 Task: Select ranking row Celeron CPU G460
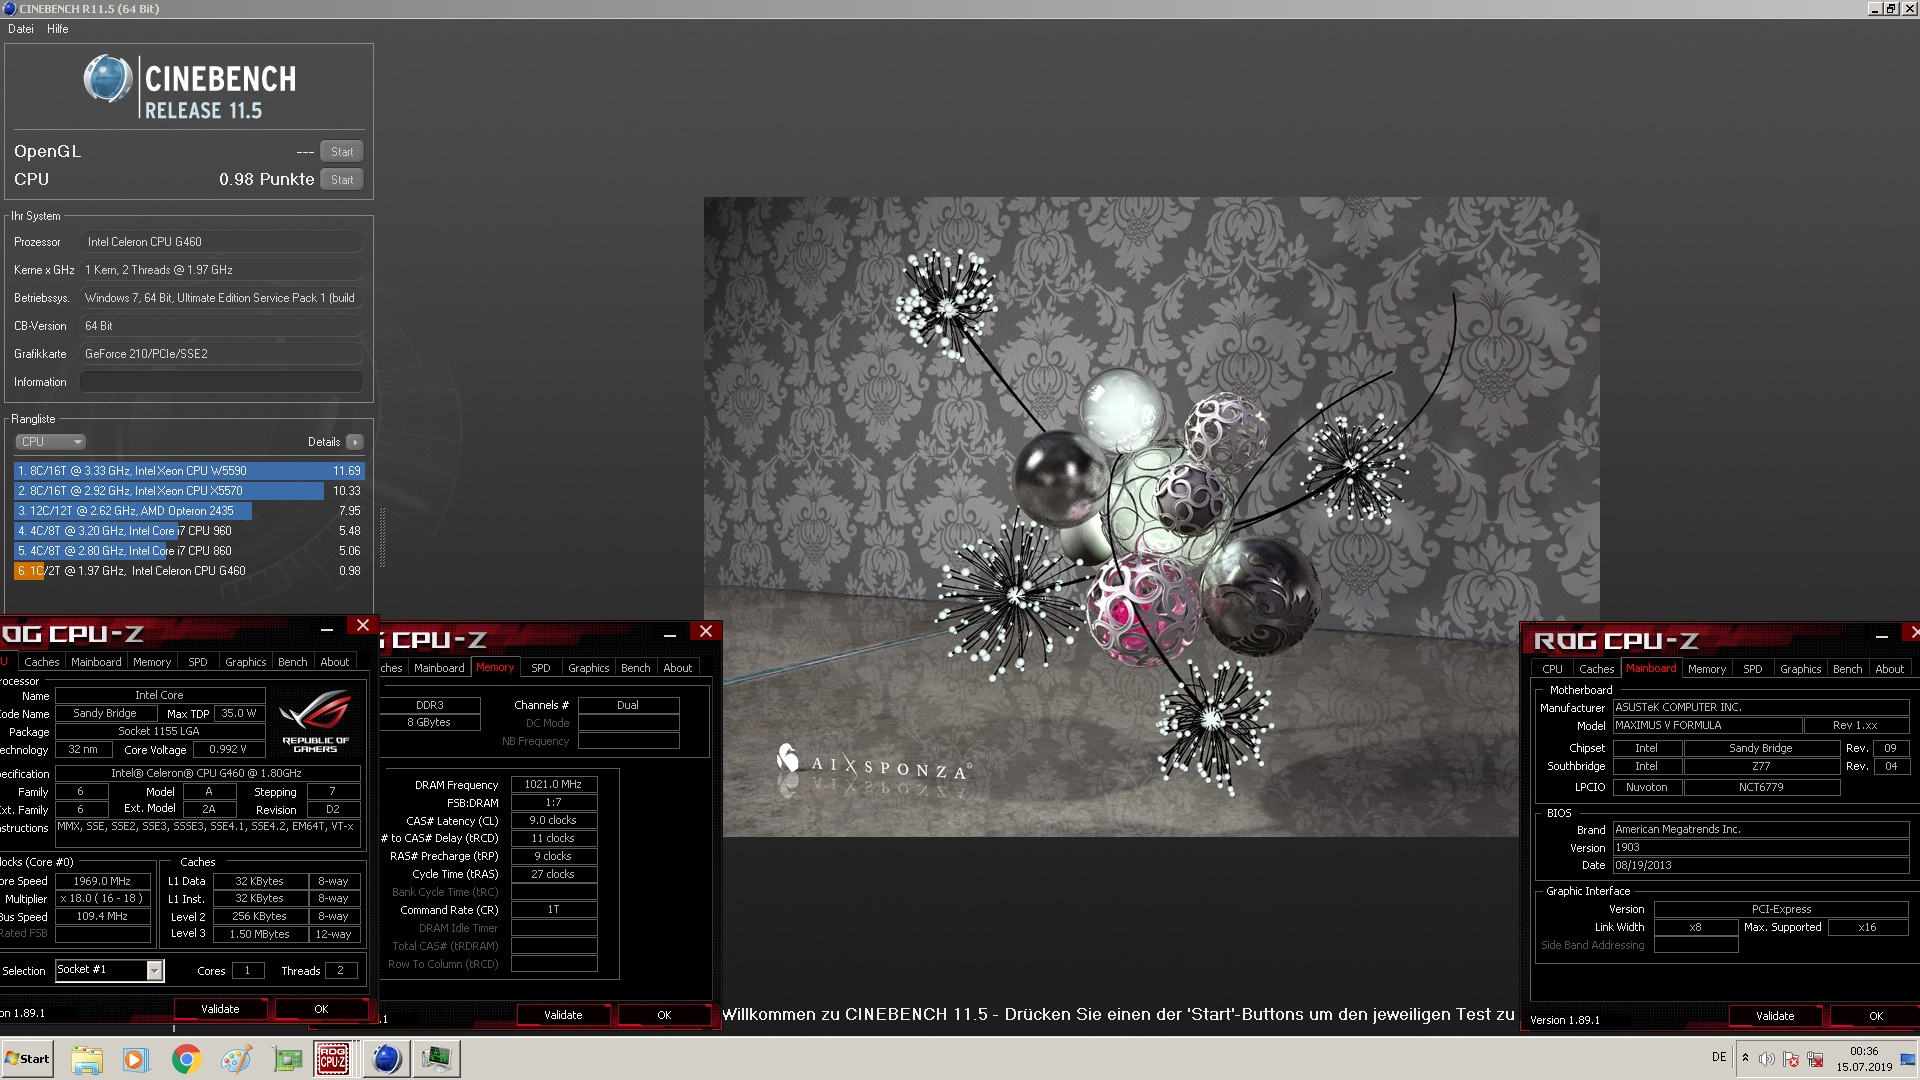[x=189, y=571]
